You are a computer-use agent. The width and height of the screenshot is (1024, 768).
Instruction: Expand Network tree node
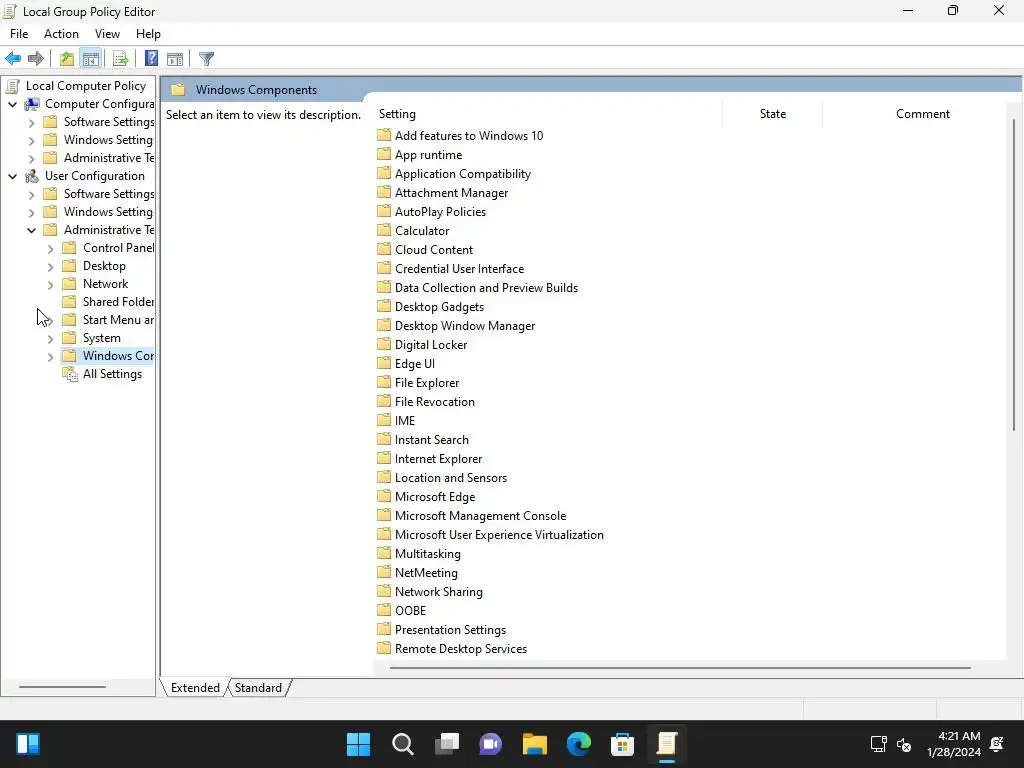coord(50,284)
